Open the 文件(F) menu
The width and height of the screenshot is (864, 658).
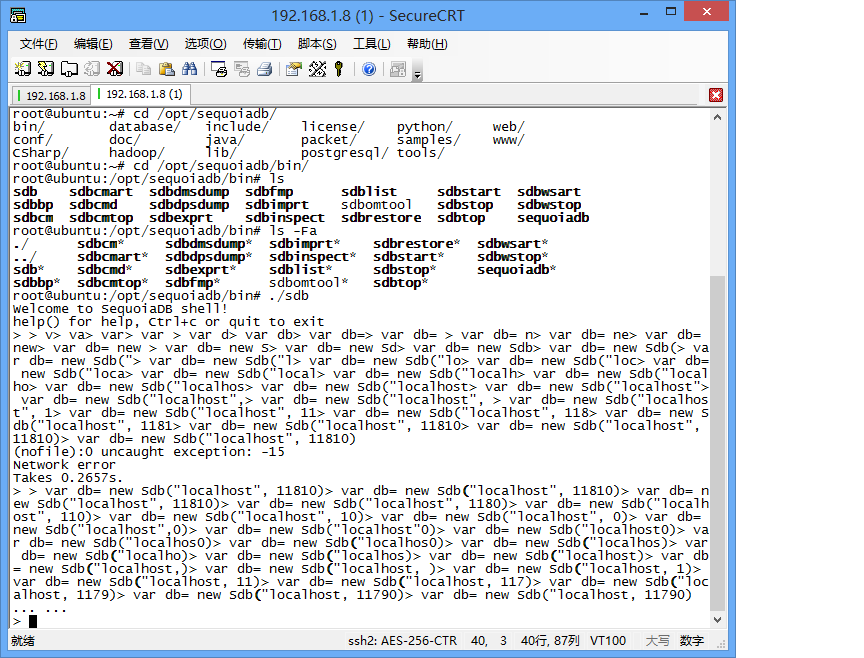point(39,44)
